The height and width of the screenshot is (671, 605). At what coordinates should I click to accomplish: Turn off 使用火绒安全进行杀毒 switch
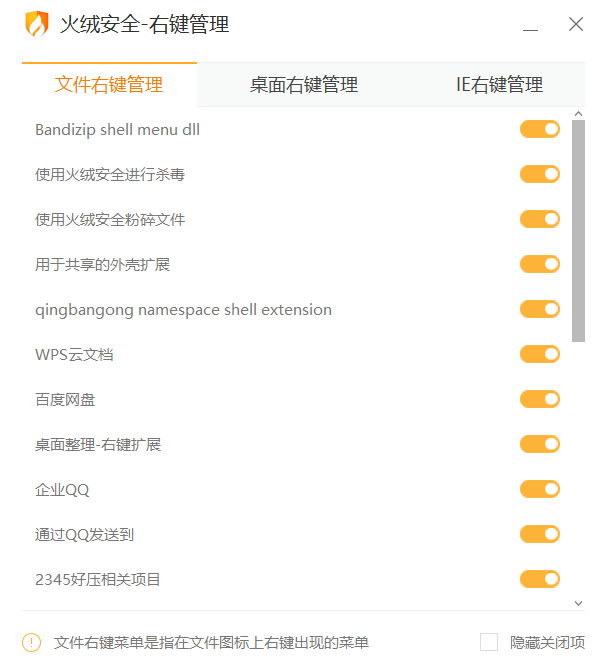point(540,174)
